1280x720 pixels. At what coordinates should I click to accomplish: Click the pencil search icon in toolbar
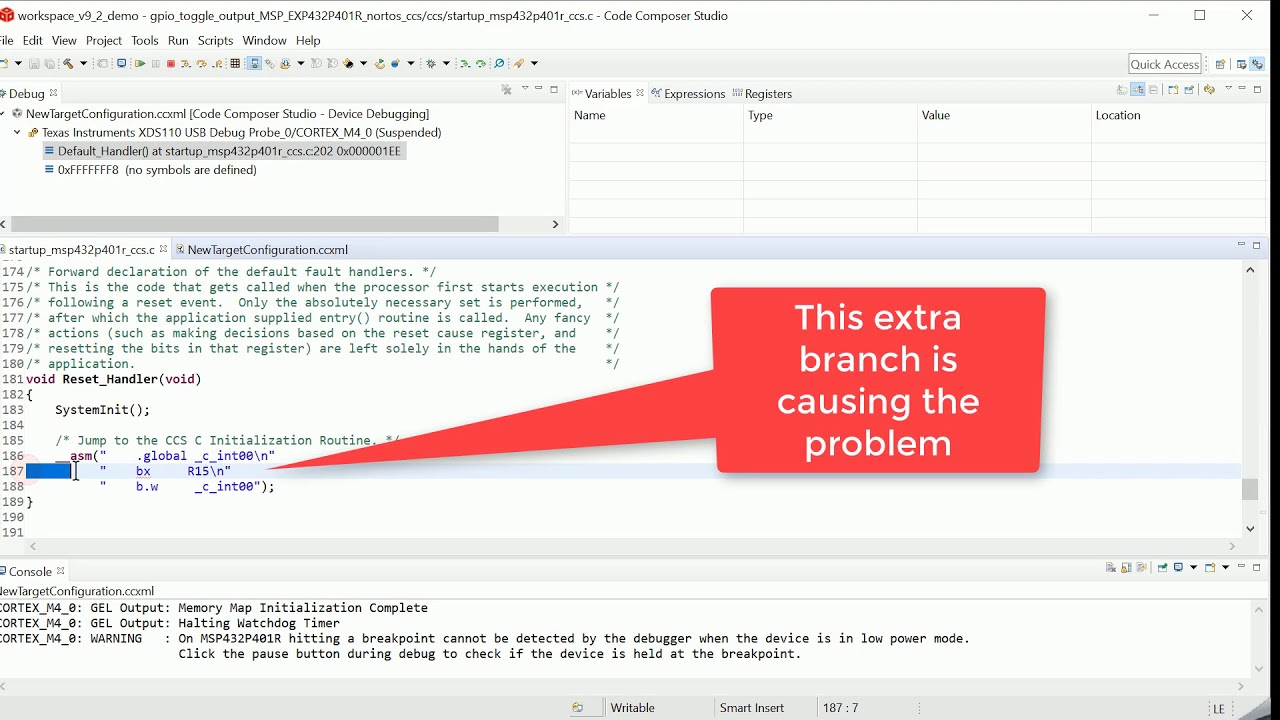[518, 63]
